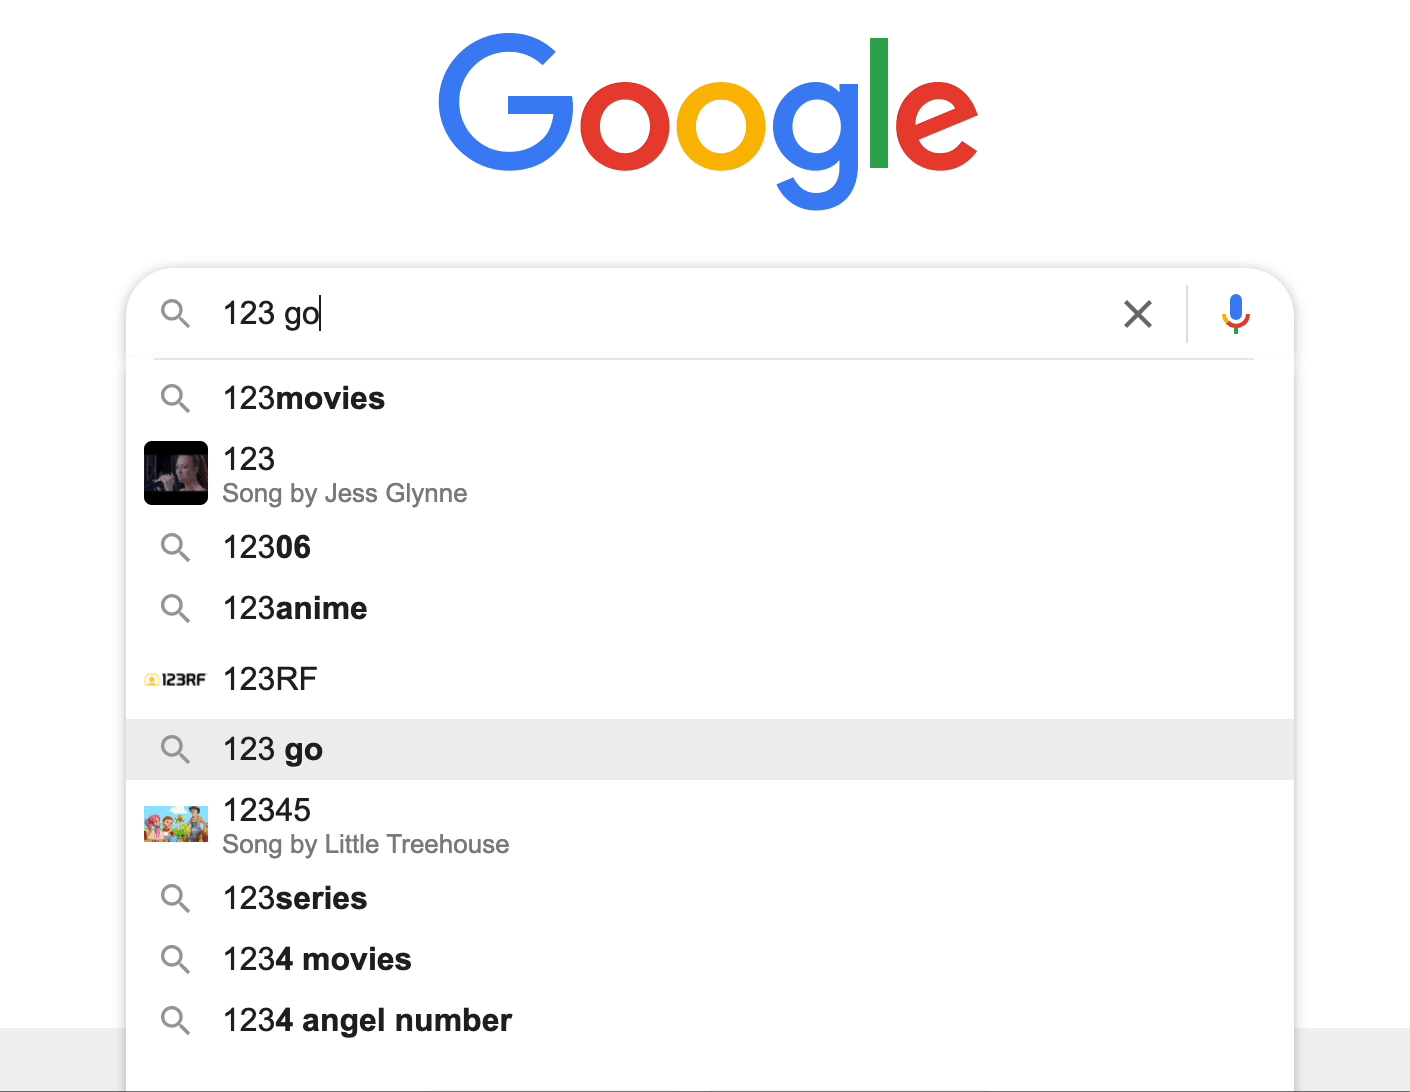Select the 123movies suggestion
The image size is (1410, 1092).
click(x=710, y=398)
